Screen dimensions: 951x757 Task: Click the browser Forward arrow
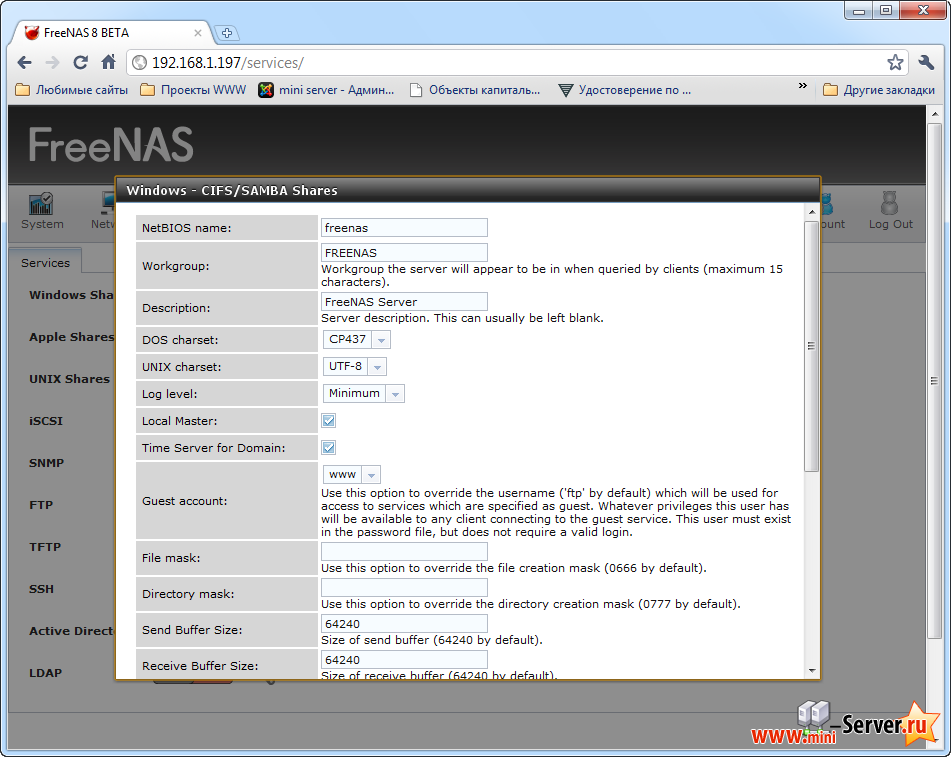[53, 62]
